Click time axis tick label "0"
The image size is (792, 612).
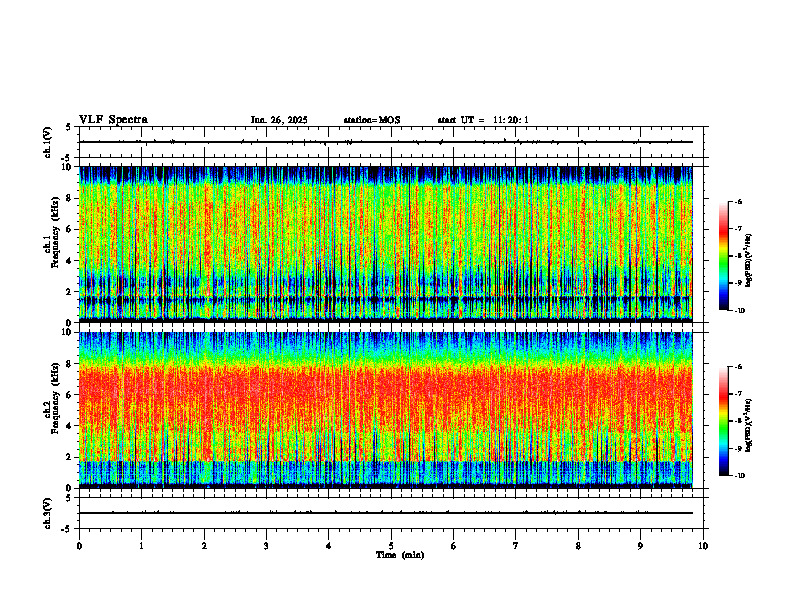[79, 546]
